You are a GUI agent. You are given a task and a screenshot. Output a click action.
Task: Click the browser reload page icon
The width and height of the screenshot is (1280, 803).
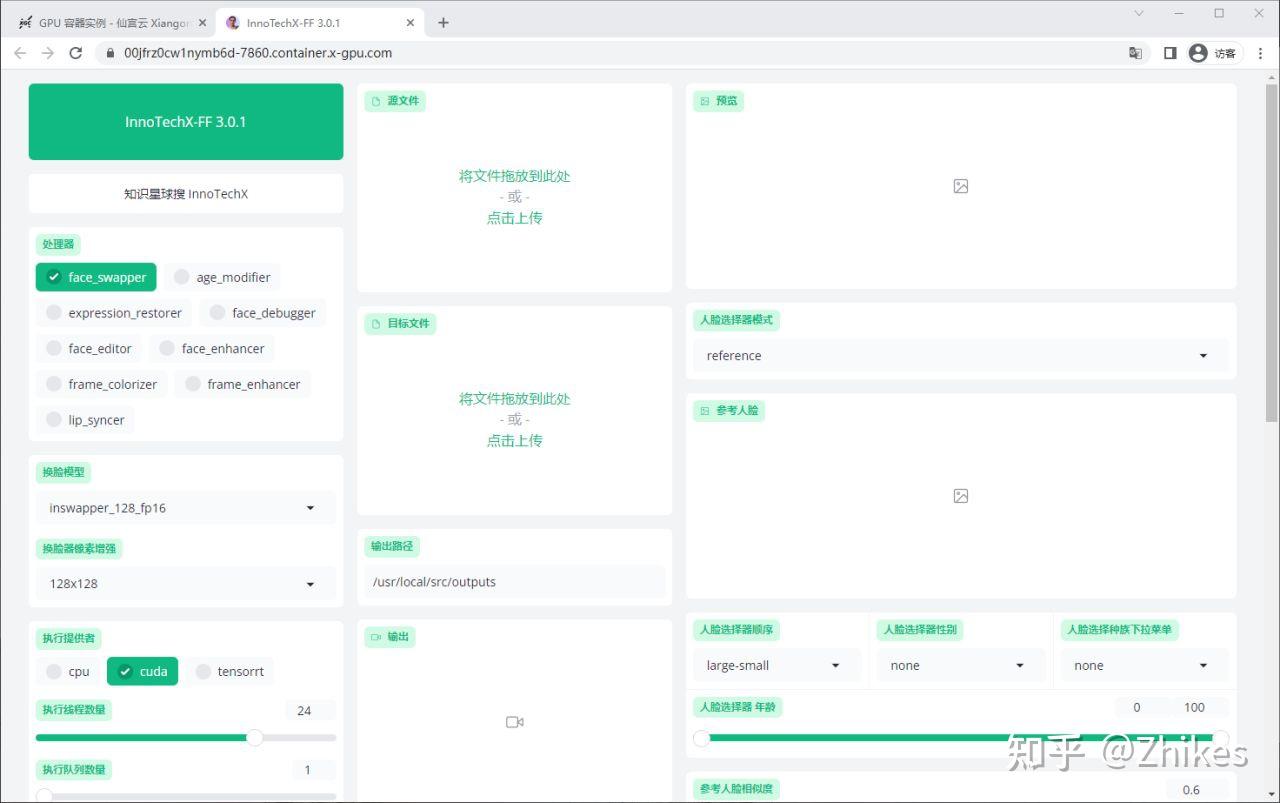pyautogui.click(x=75, y=53)
